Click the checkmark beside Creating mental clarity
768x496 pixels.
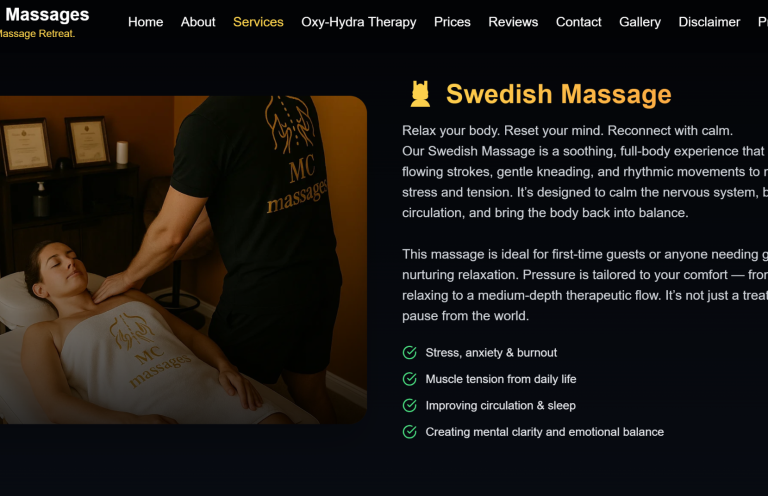(409, 432)
